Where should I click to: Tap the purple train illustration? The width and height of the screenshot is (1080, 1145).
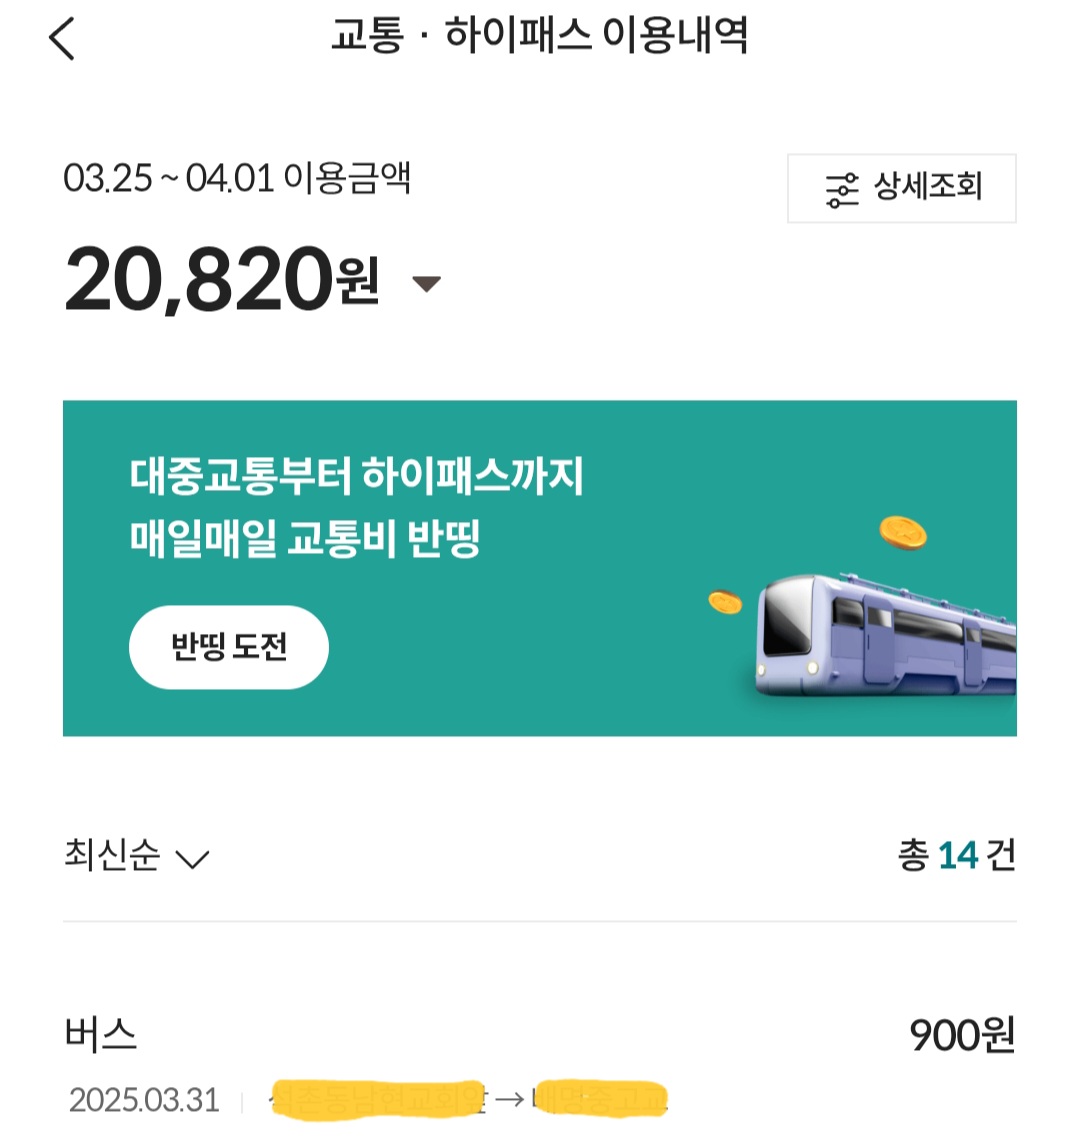click(x=885, y=633)
